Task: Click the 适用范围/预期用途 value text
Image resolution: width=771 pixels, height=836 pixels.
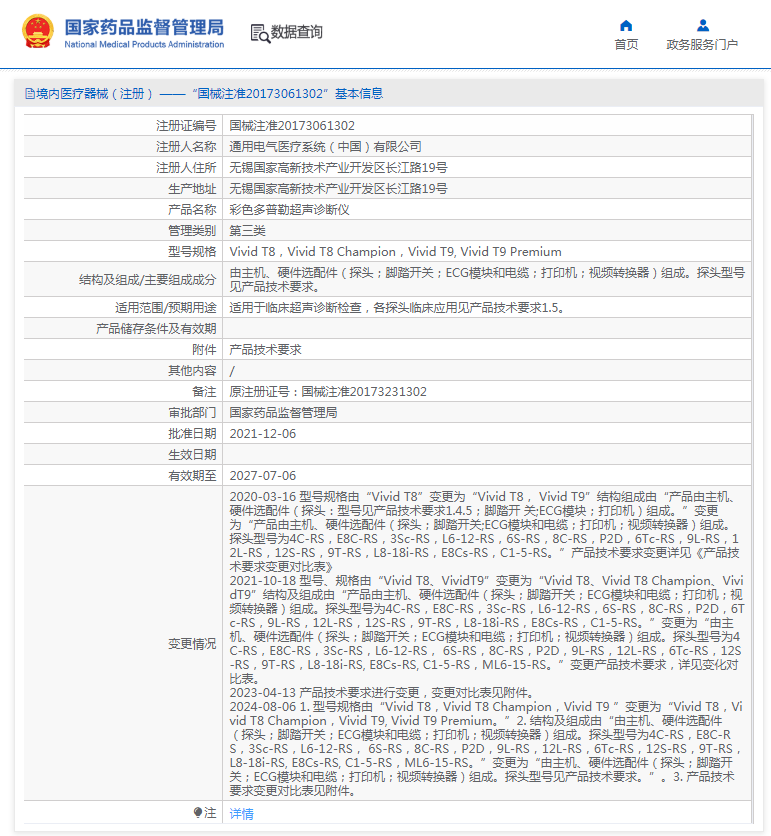Action: tap(397, 308)
